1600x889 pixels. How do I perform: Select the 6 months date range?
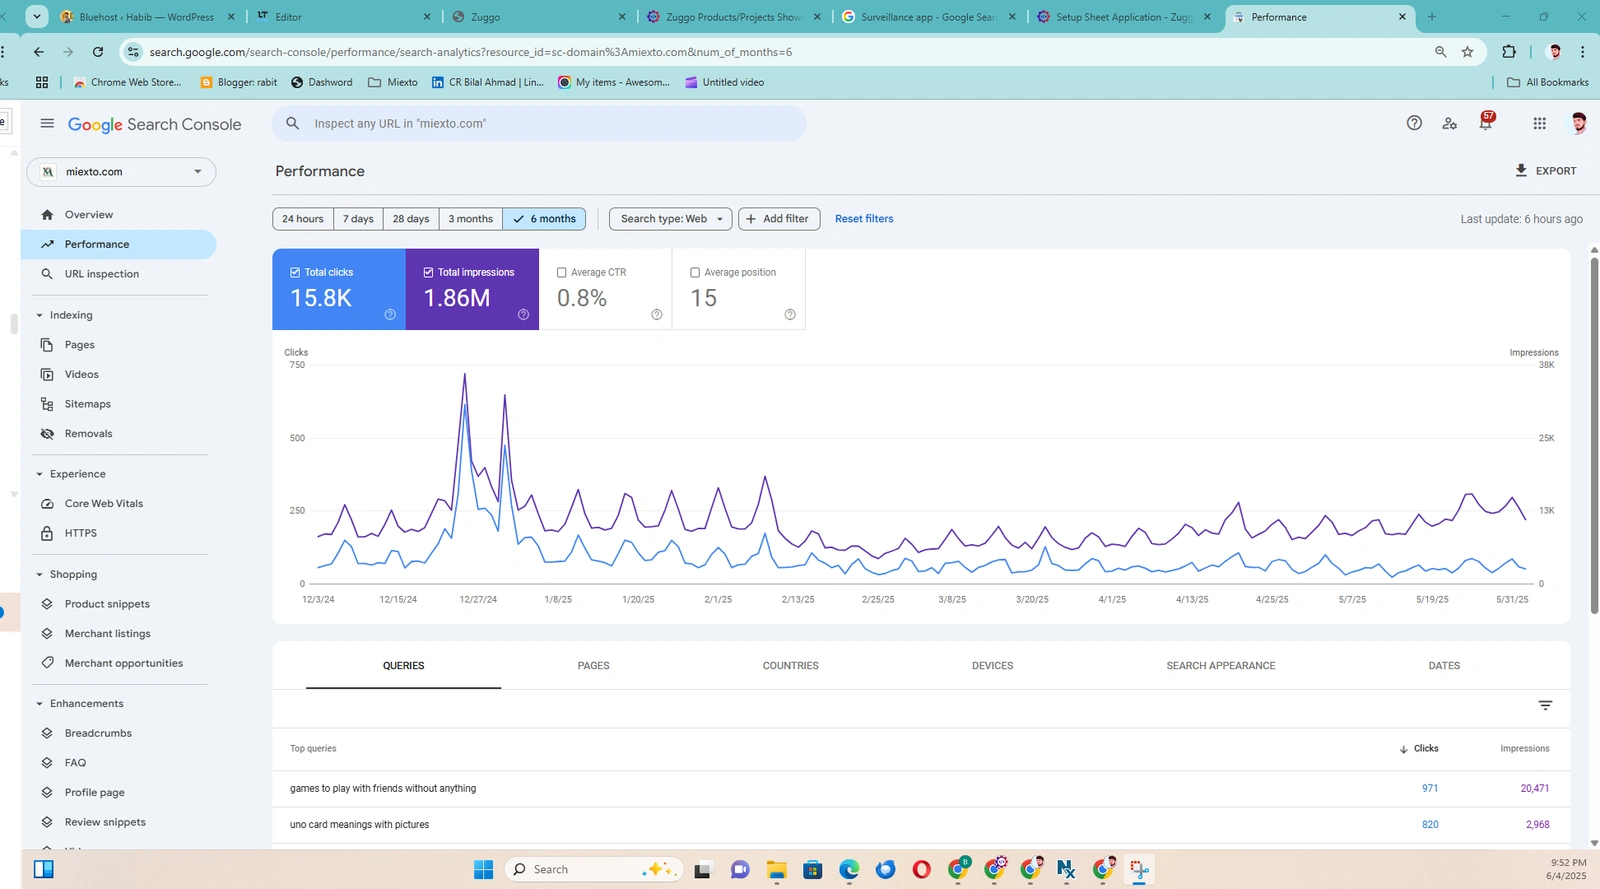545,219
